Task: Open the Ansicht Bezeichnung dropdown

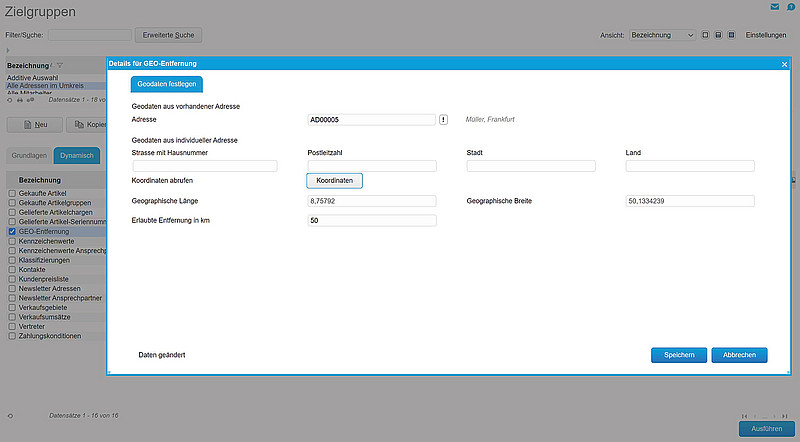Action: [x=662, y=35]
